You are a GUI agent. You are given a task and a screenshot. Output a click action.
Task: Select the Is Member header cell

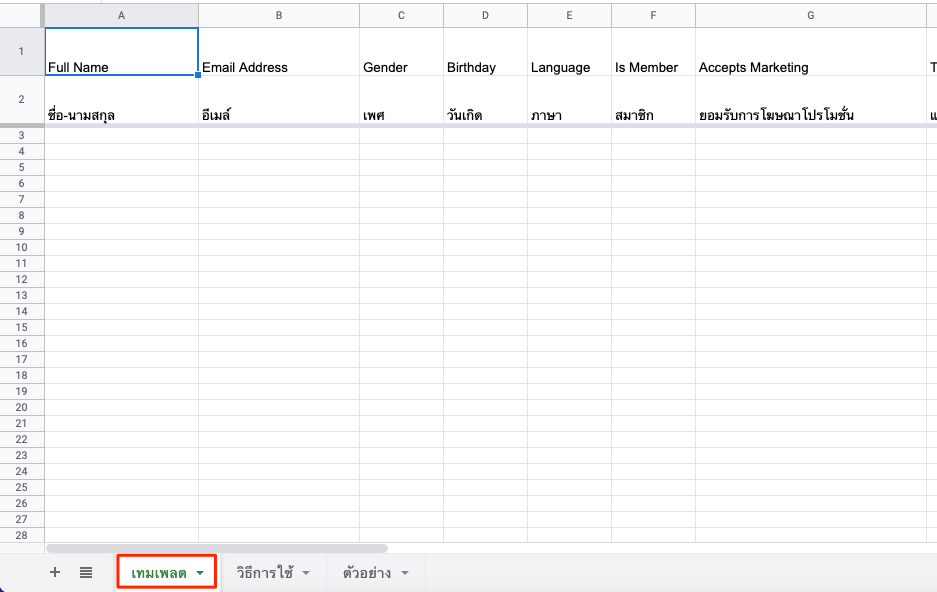(x=653, y=51)
